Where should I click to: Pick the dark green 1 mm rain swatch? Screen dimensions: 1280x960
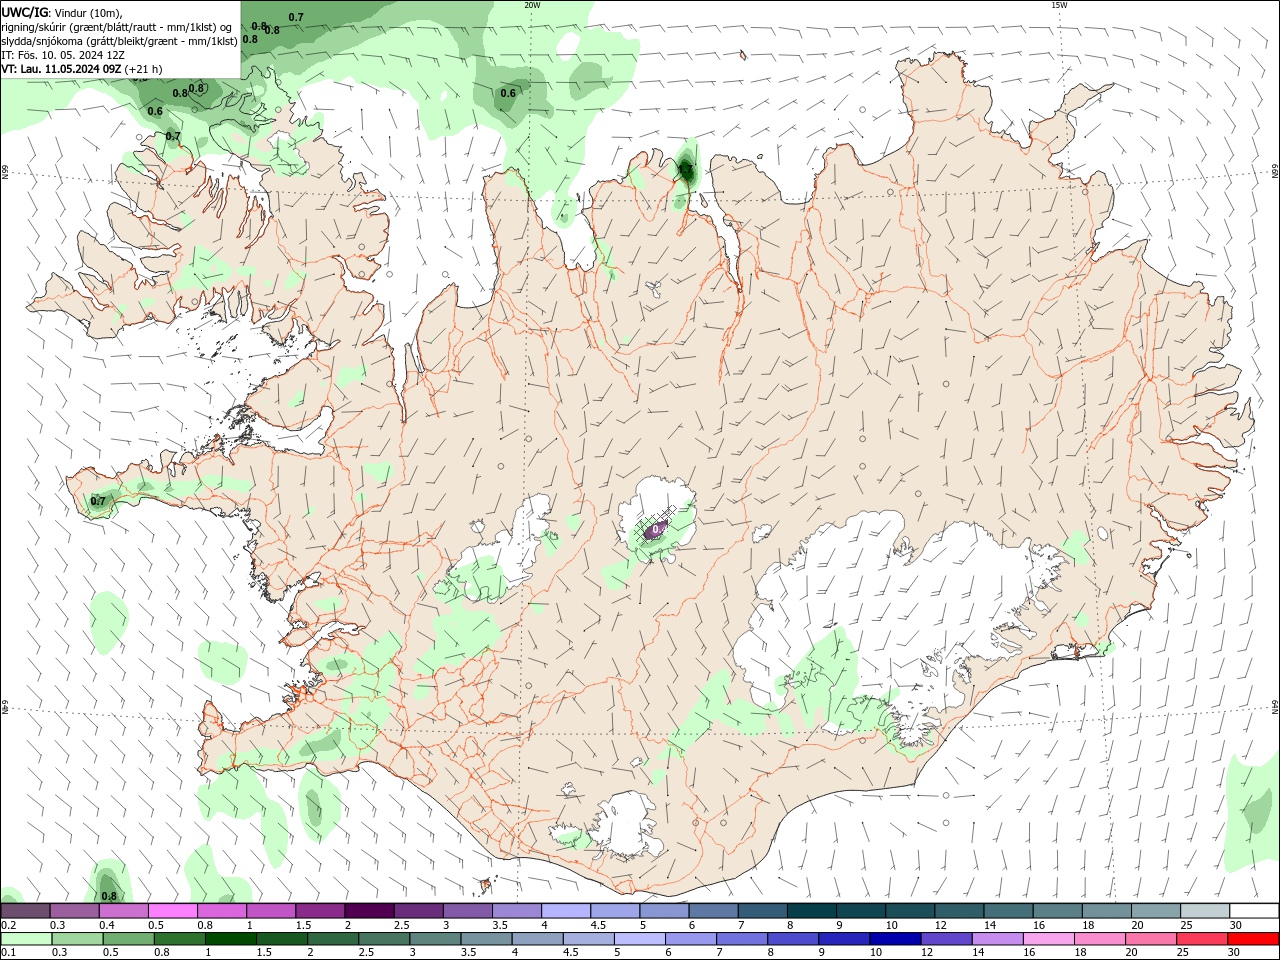[x=231, y=939]
